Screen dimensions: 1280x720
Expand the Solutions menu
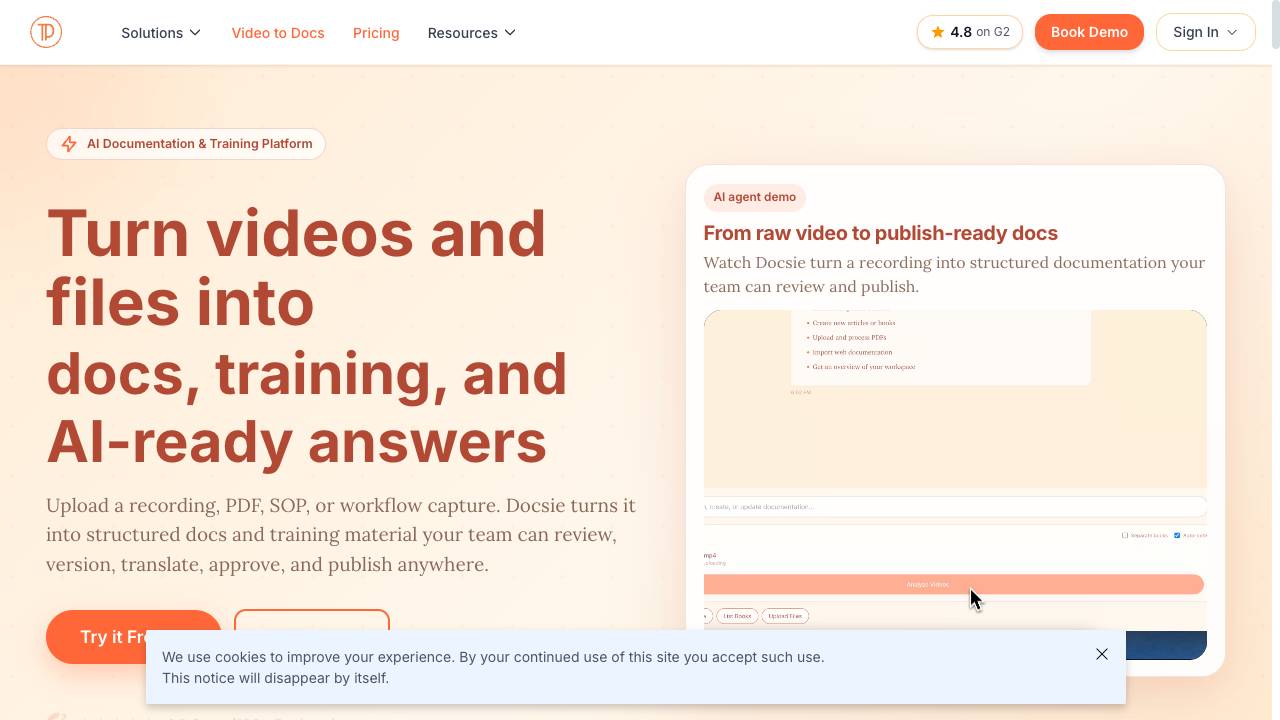(x=161, y=33)
